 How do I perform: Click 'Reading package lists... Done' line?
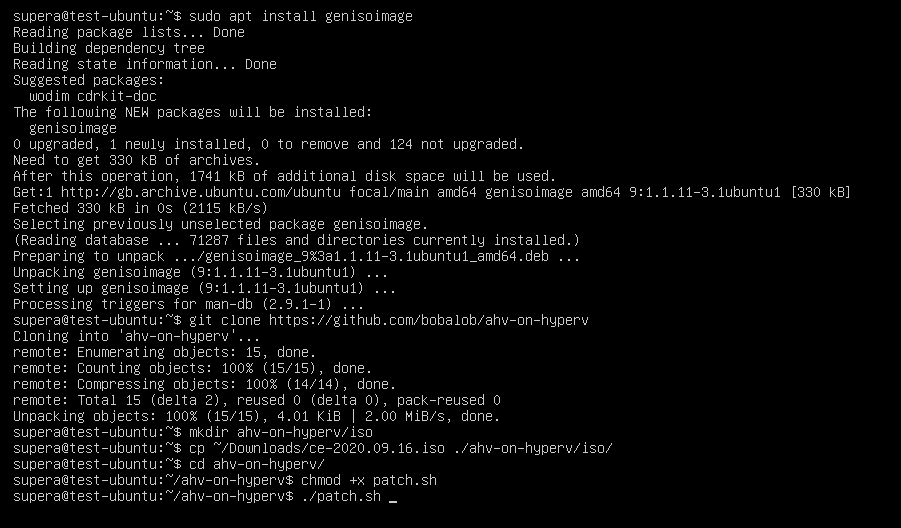pos(129,32)
